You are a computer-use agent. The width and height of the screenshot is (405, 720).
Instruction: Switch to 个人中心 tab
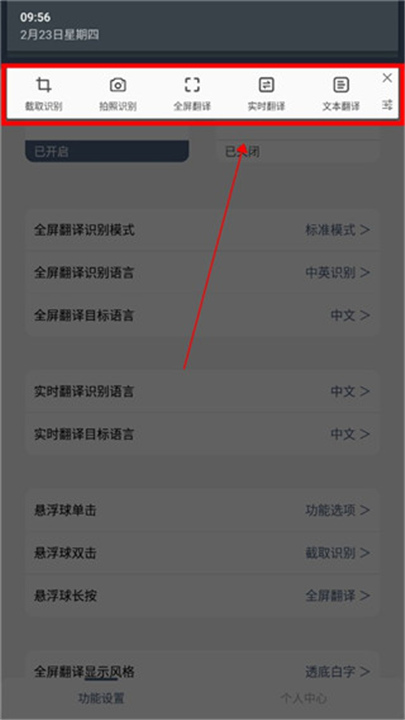pos(304,698)
